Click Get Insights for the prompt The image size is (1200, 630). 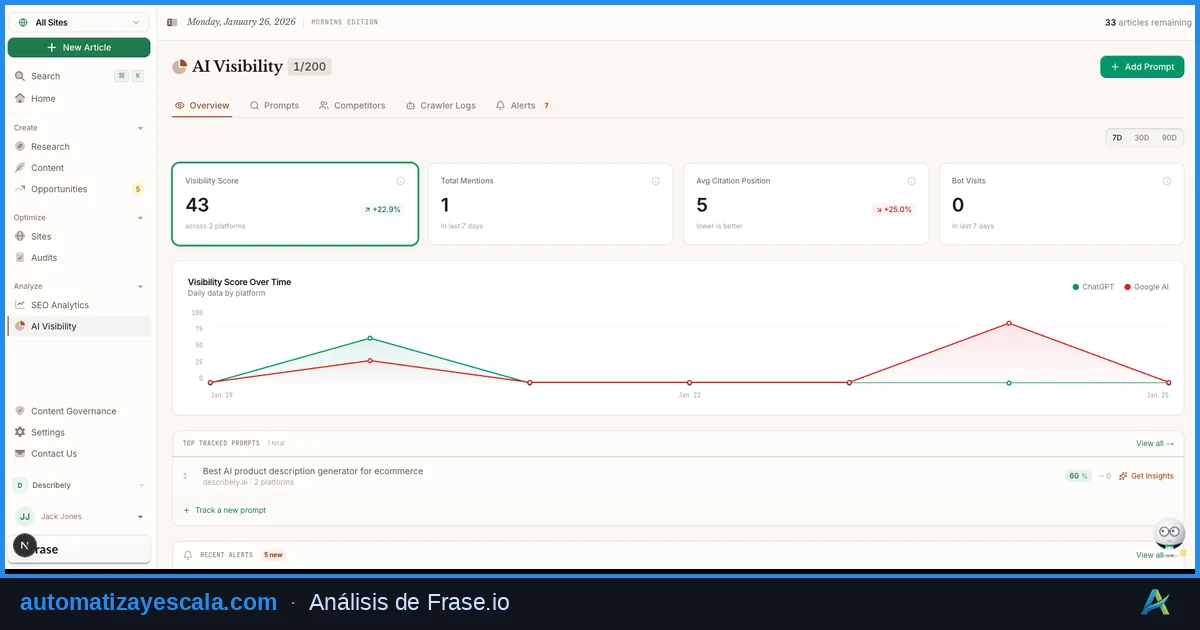[x=1146, y=476]
